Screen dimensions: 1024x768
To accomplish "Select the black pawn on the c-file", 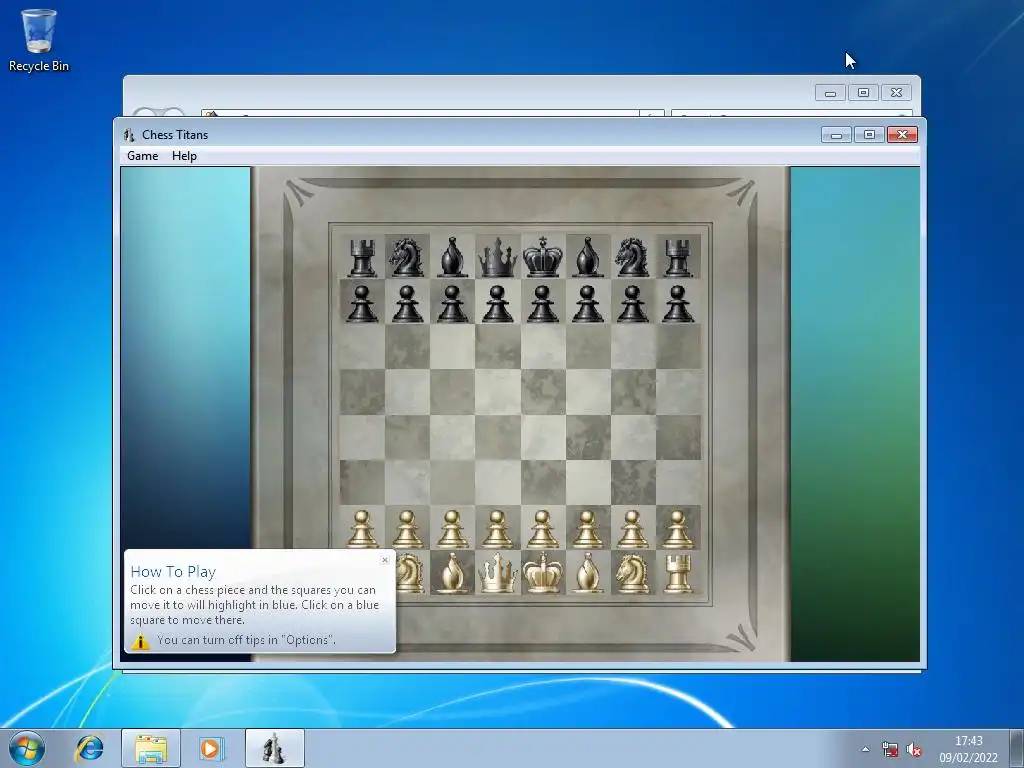I will pos(453,303).
